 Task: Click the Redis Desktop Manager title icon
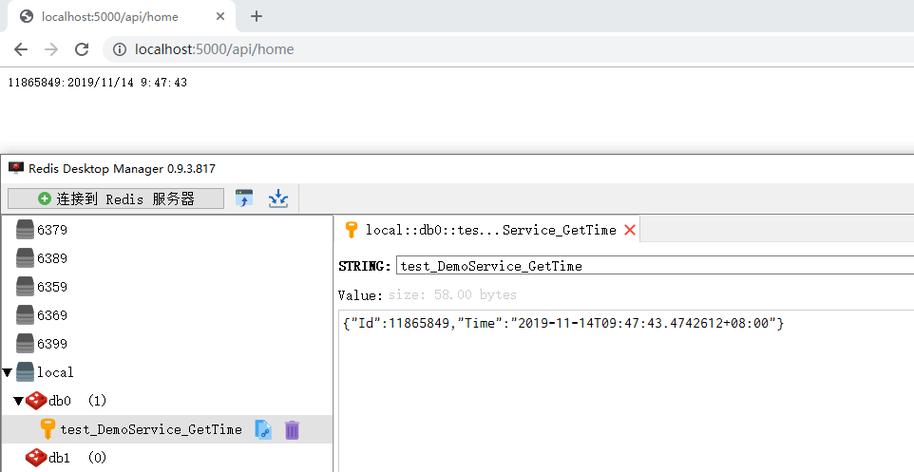[16, 168]
